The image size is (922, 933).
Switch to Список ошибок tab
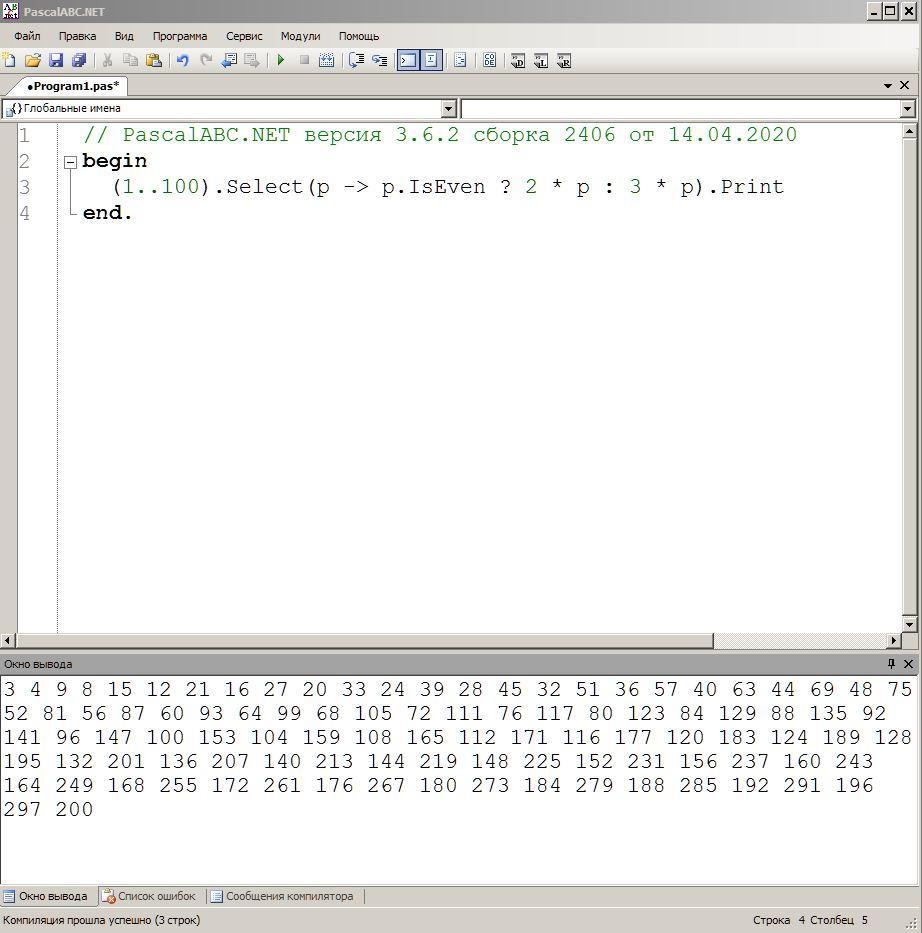pos(149,896)
